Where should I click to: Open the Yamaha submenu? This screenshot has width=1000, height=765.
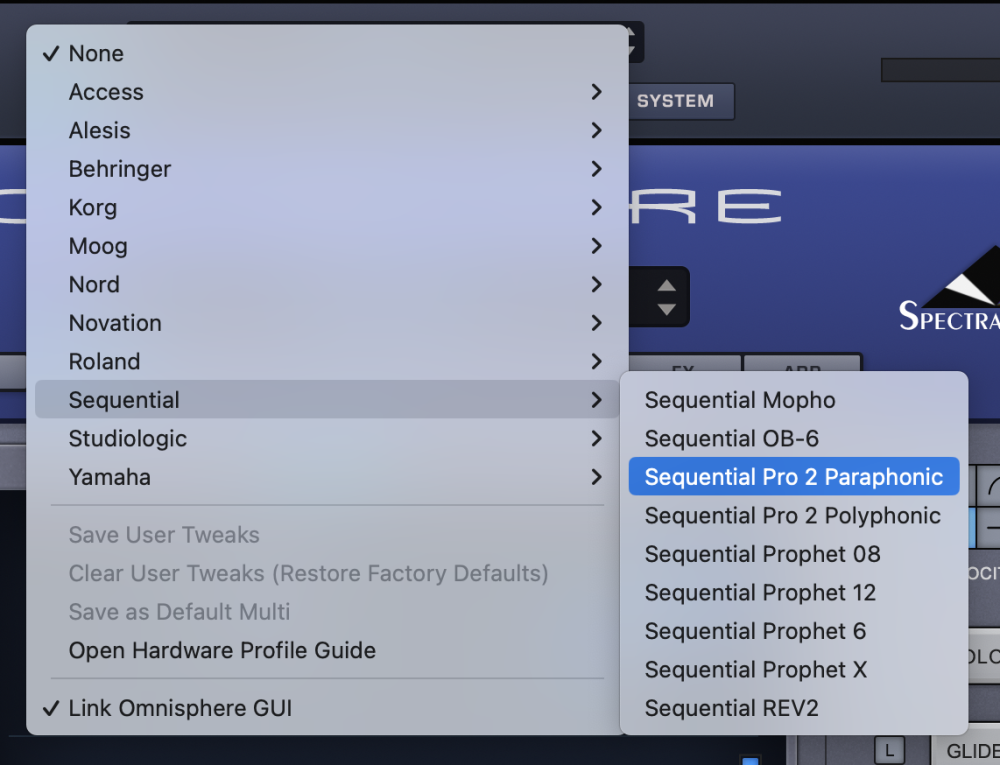[x=110, y=477]
